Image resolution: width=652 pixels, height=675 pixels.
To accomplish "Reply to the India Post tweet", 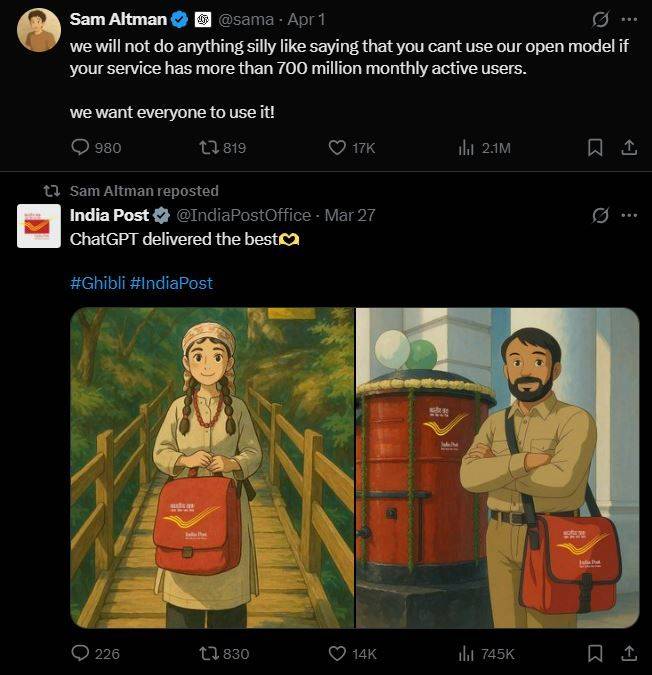I will [x=81, y=654].
